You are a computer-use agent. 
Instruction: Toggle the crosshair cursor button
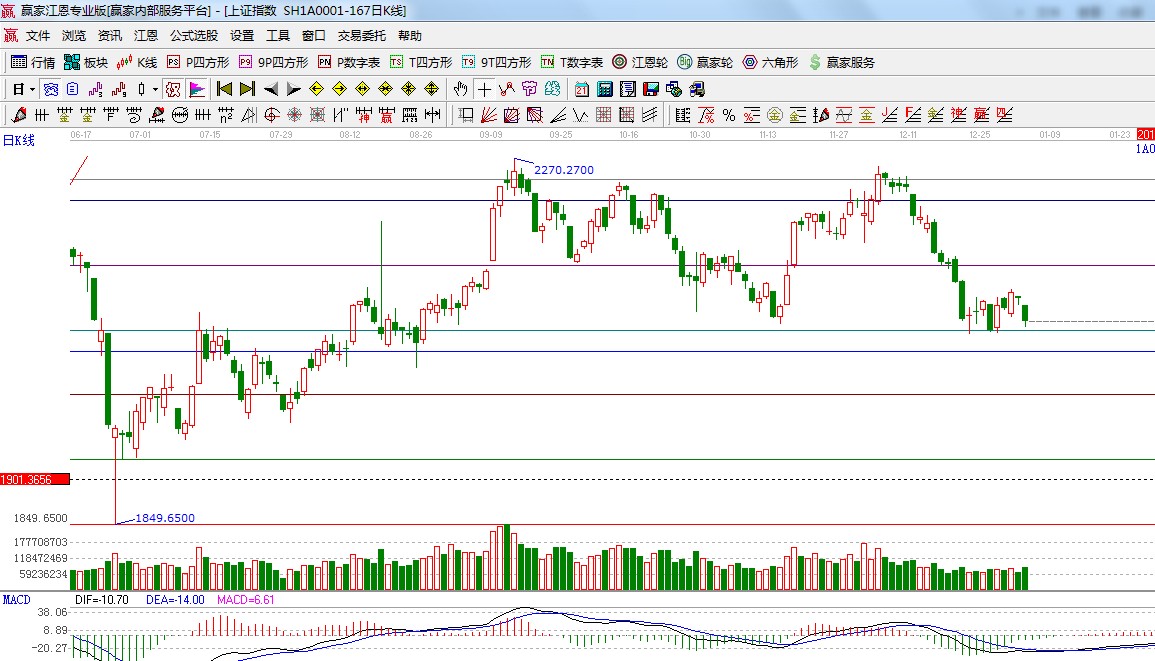click(484, 89)
